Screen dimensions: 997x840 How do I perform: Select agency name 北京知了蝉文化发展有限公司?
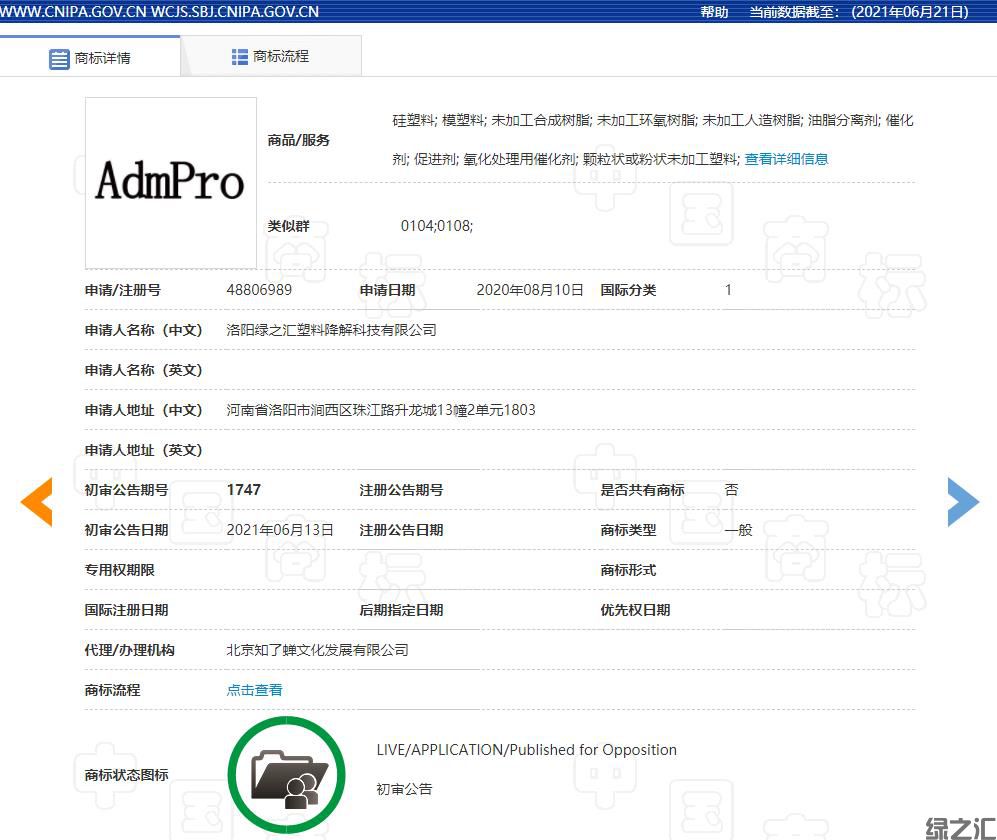[317, 650]
